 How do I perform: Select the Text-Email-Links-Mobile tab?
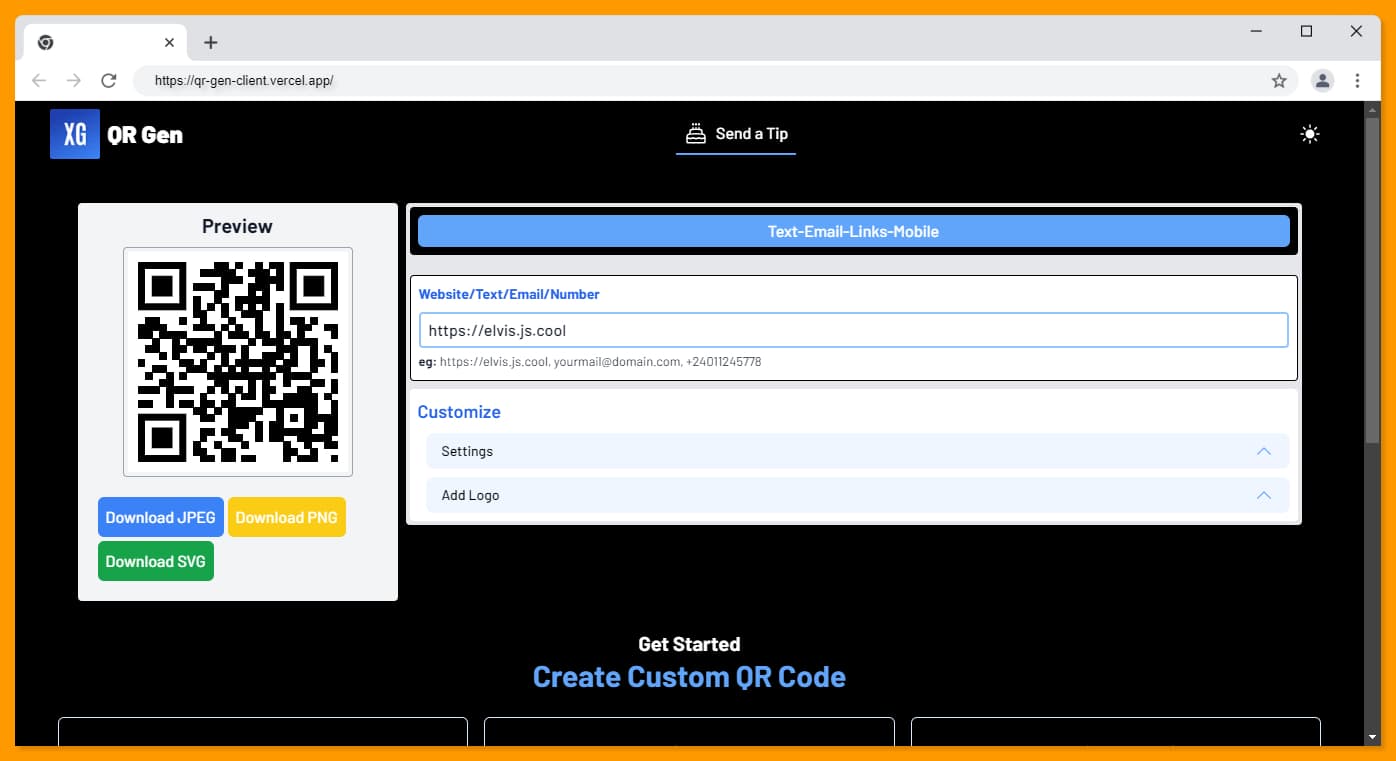pyautogui.click(x=853, y=231)
